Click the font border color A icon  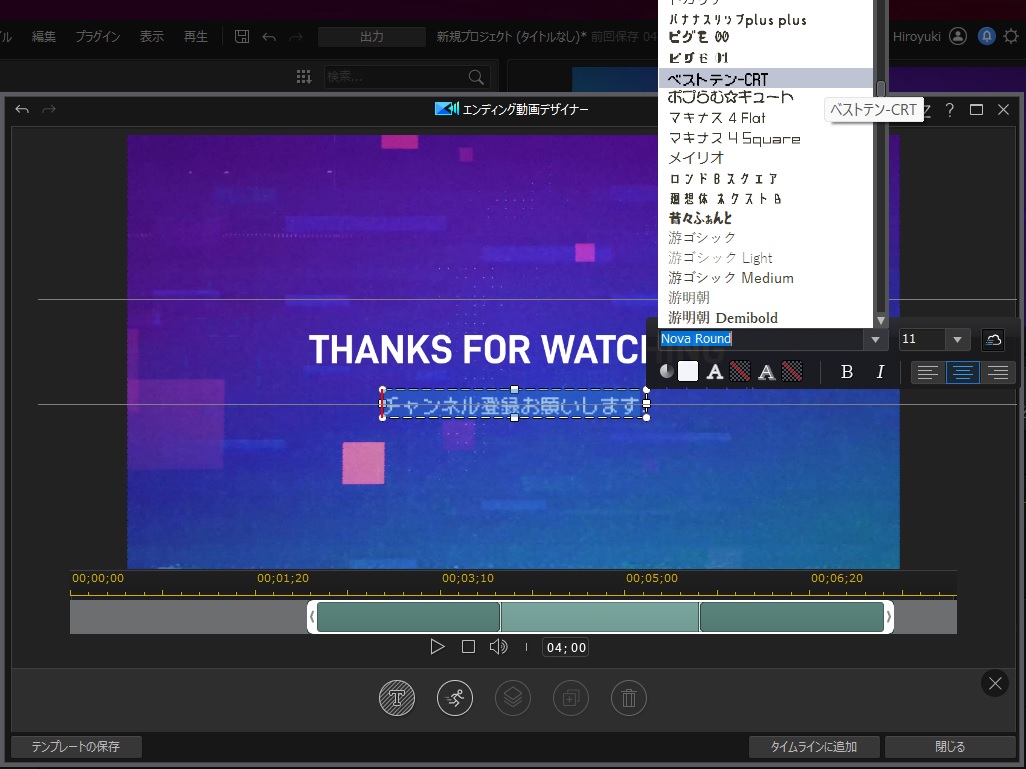766,372
